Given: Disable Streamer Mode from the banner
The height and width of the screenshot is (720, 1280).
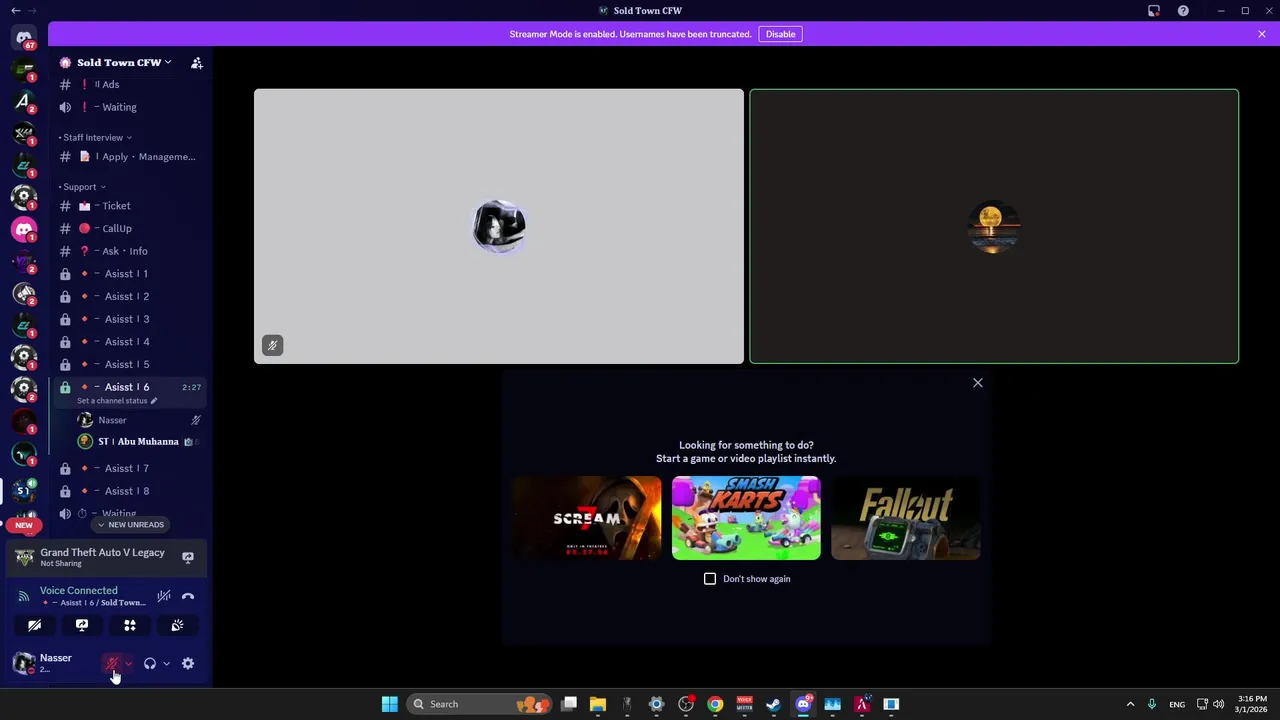Looking at the screenshot, I should 780,34.
